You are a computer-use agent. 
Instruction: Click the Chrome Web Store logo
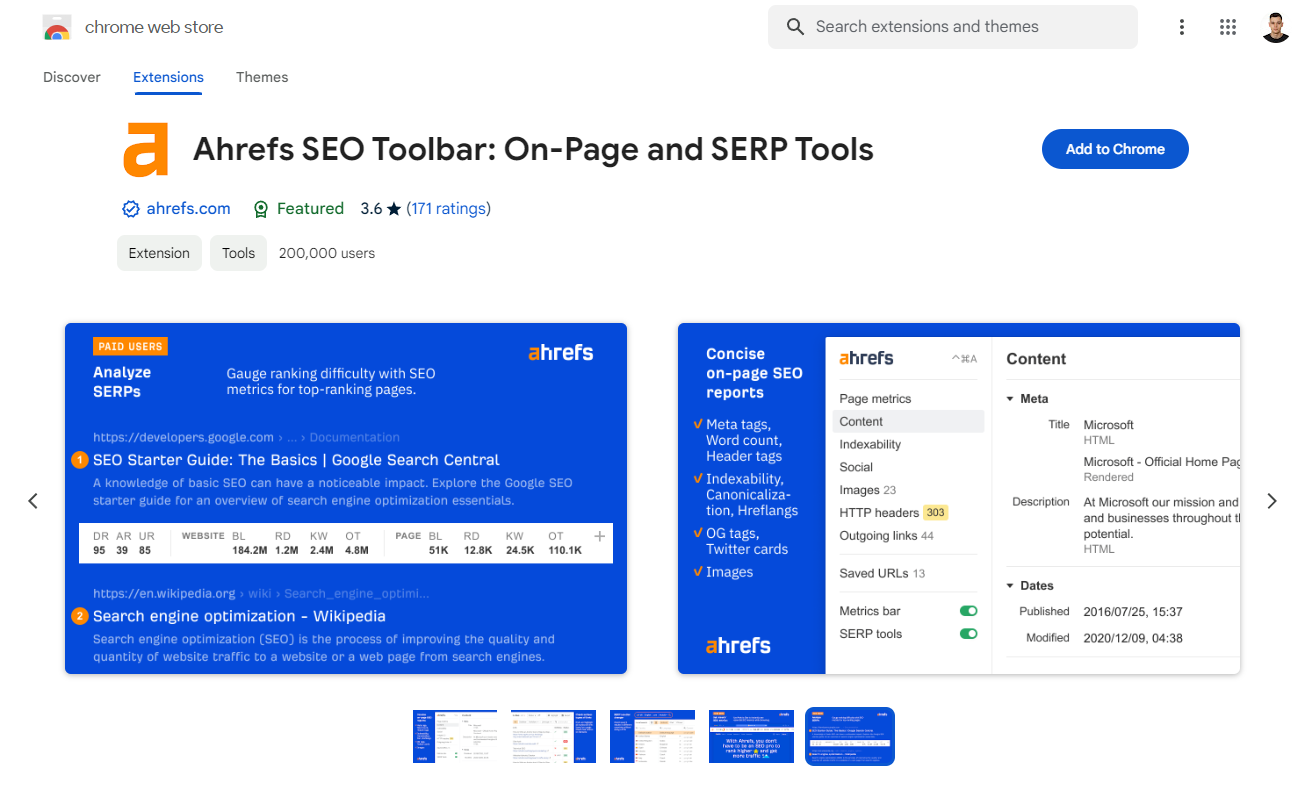pos(57,28)
